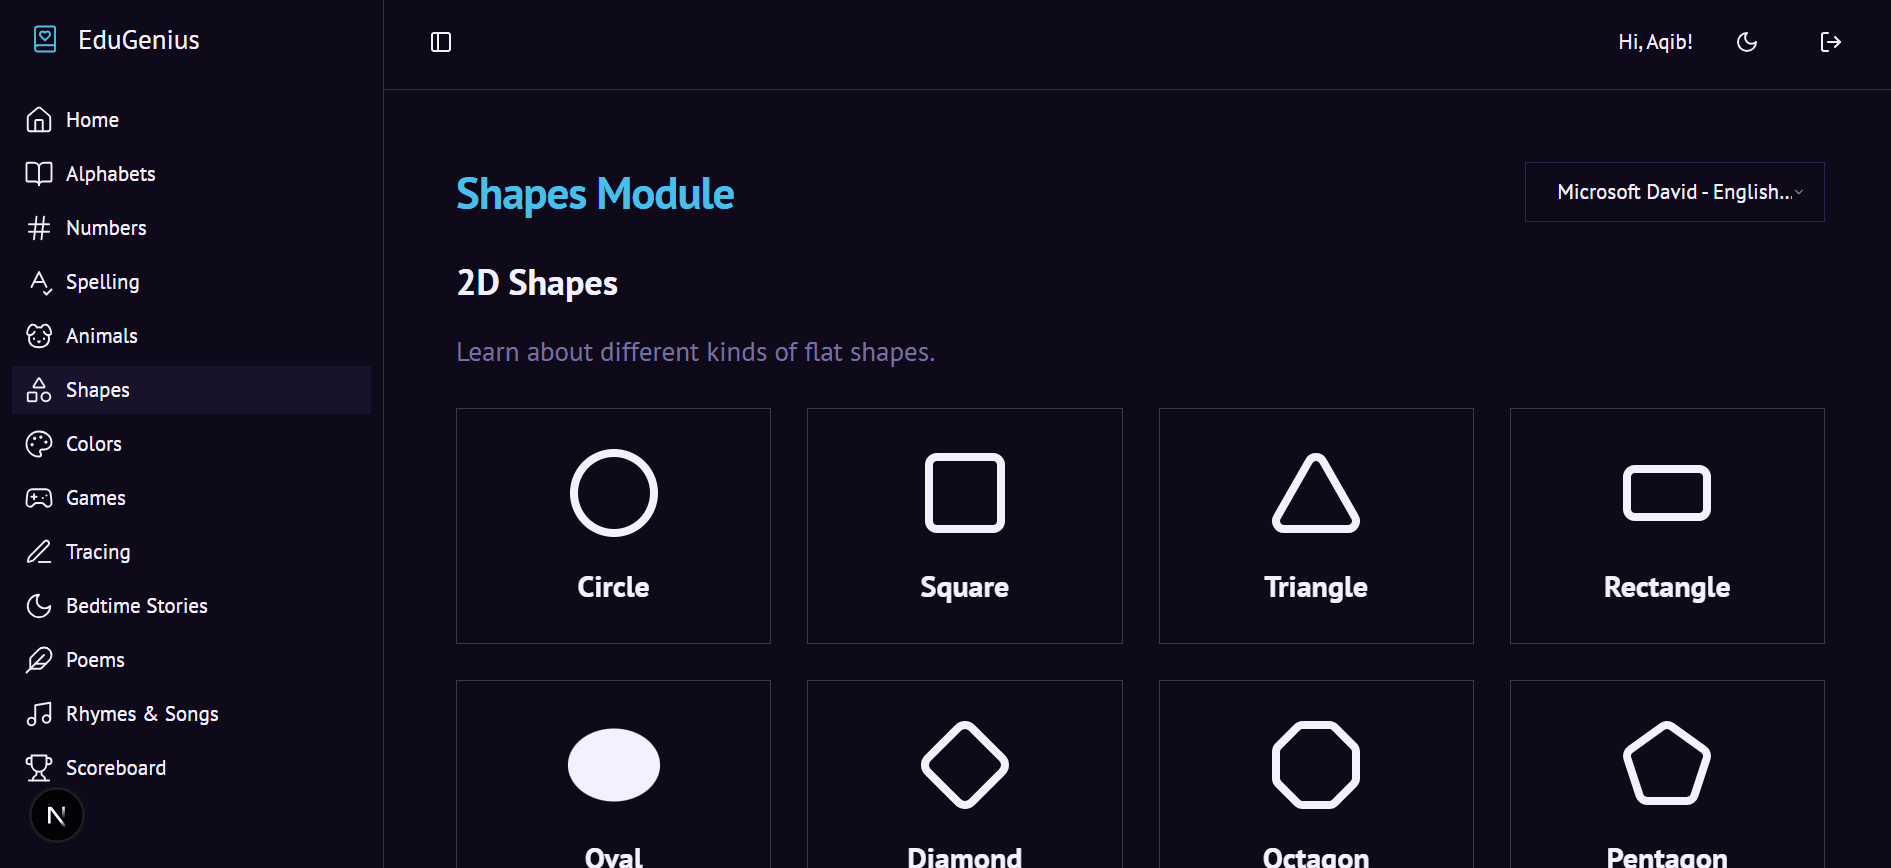Click the Numbers hash icon

coord(39,228)
